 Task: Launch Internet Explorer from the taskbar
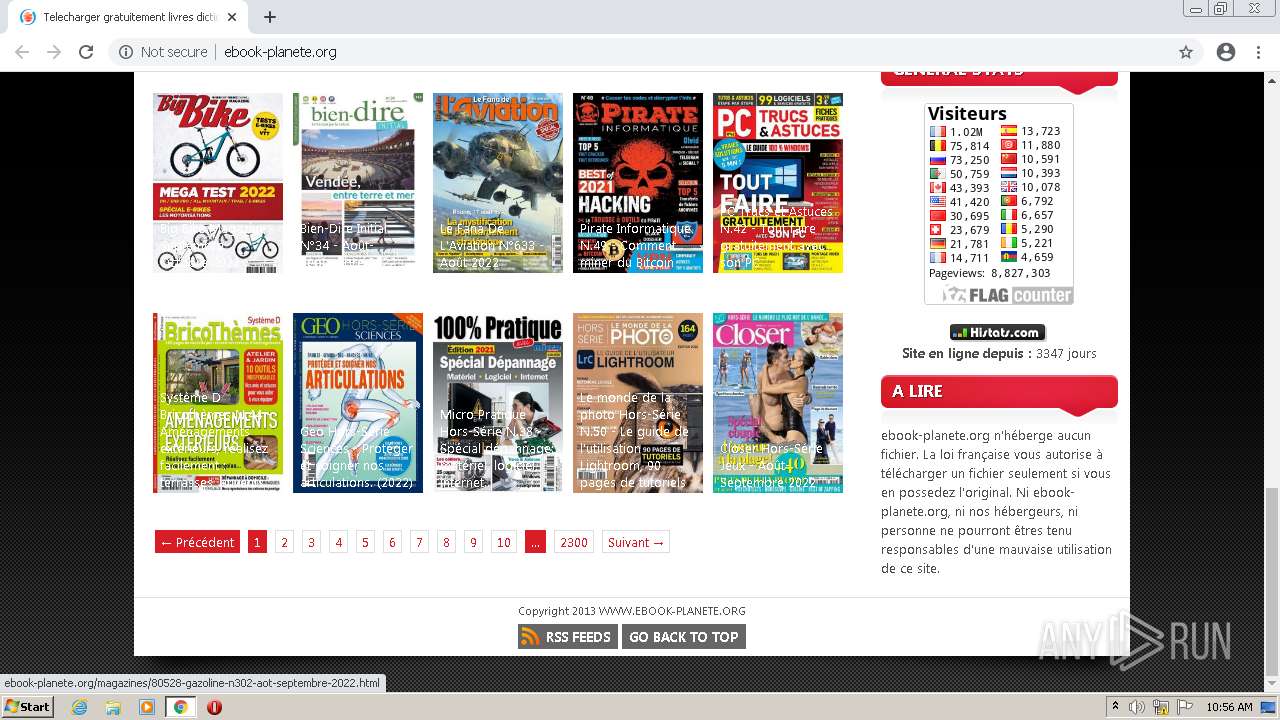click(x=79, y=707)
